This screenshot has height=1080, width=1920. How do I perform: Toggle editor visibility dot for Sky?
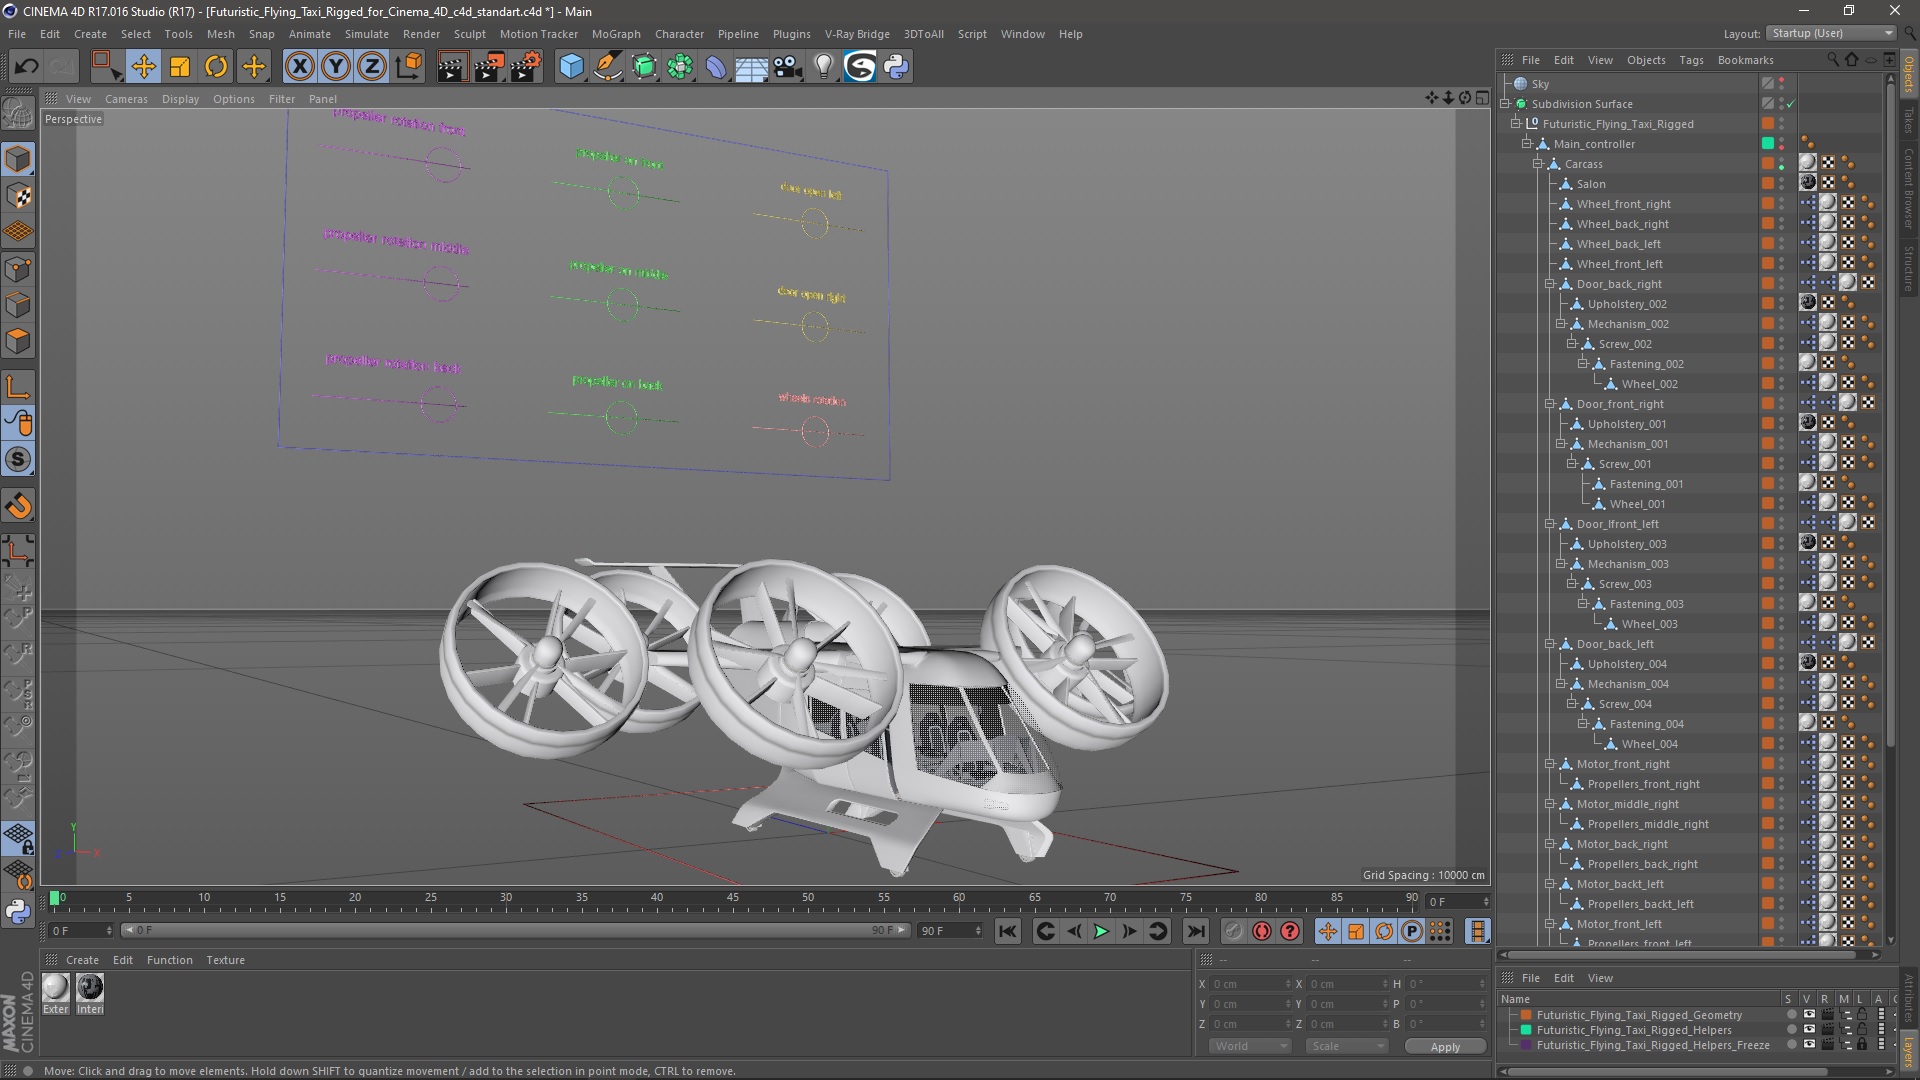(x=1782, y=81)
